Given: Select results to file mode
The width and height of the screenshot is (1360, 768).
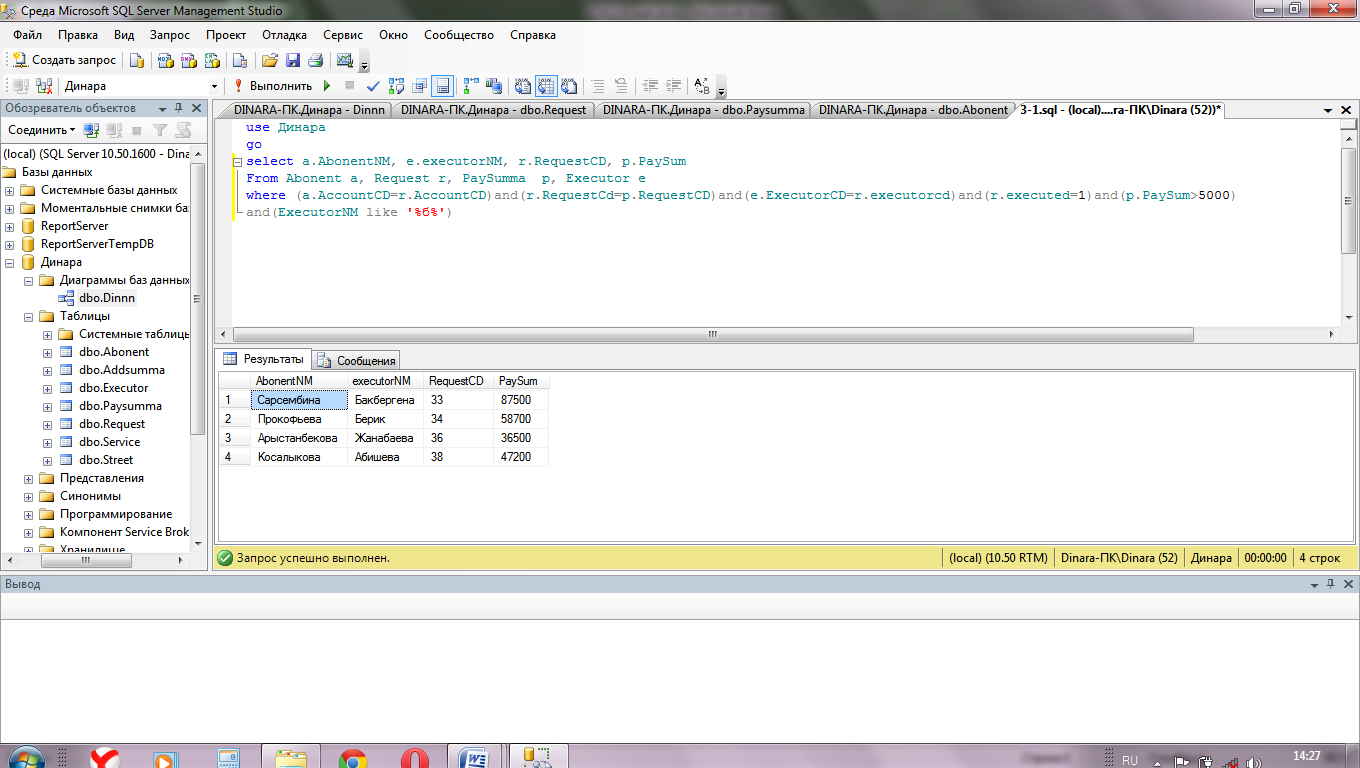Looking at the screenshot, I should point(569,86).
